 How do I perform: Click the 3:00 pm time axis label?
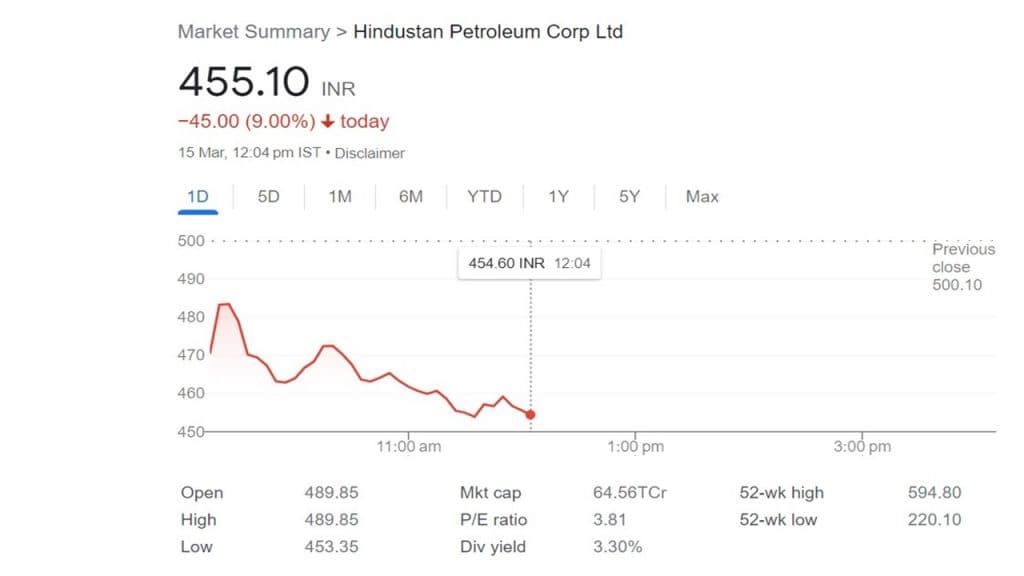[862, 447]
